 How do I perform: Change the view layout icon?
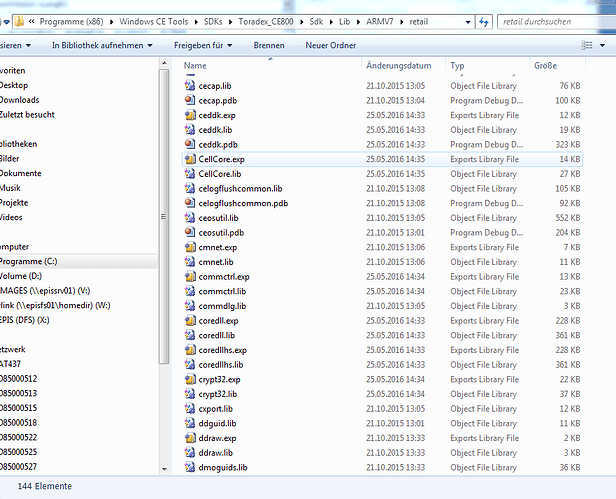(587, 46)
